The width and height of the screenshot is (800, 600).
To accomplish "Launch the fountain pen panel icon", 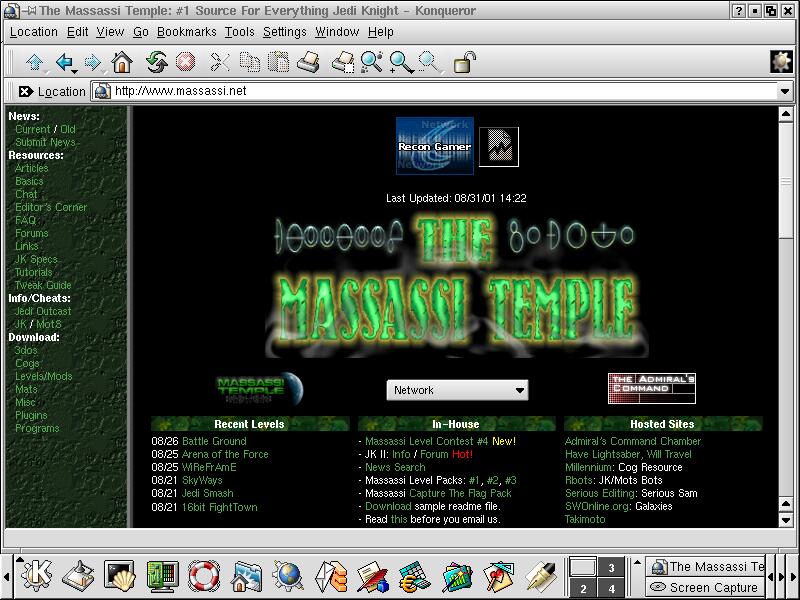I will tap(541, 577).
